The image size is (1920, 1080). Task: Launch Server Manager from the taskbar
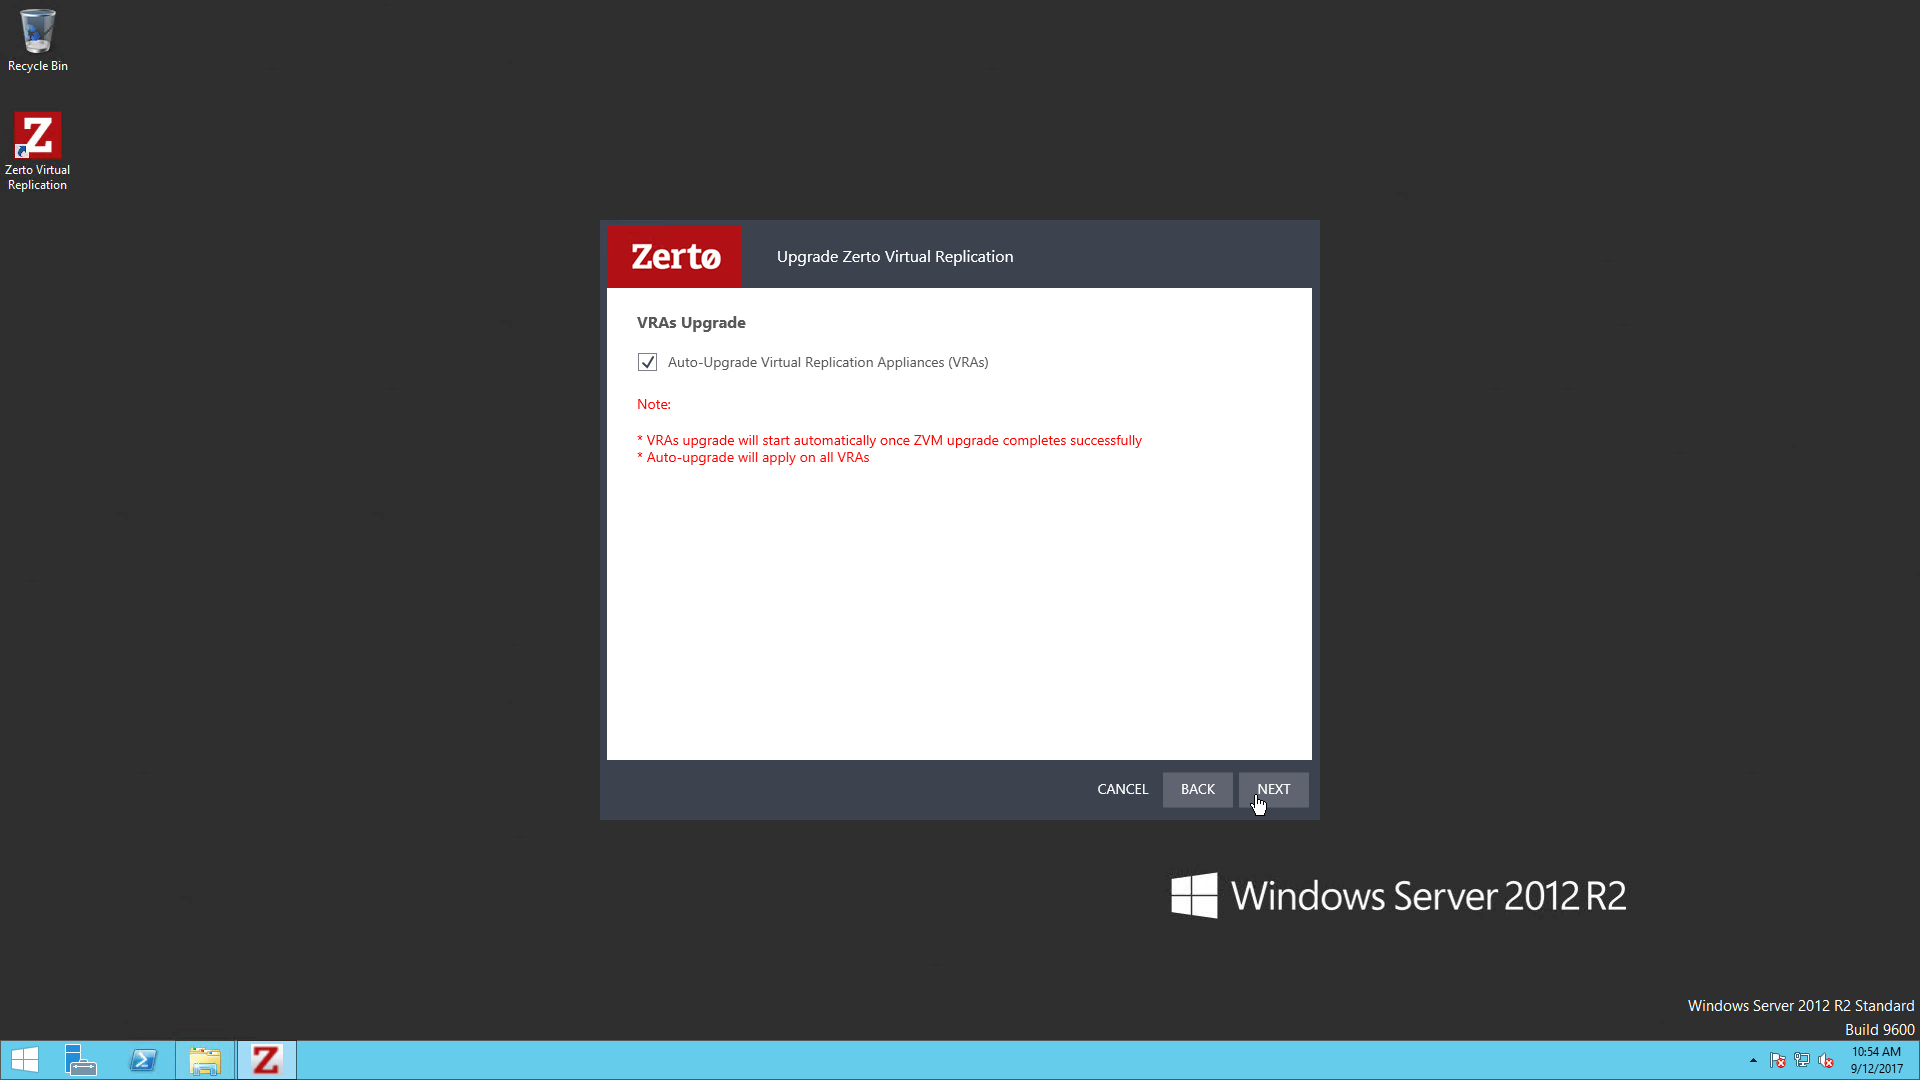pos(80,1060)
